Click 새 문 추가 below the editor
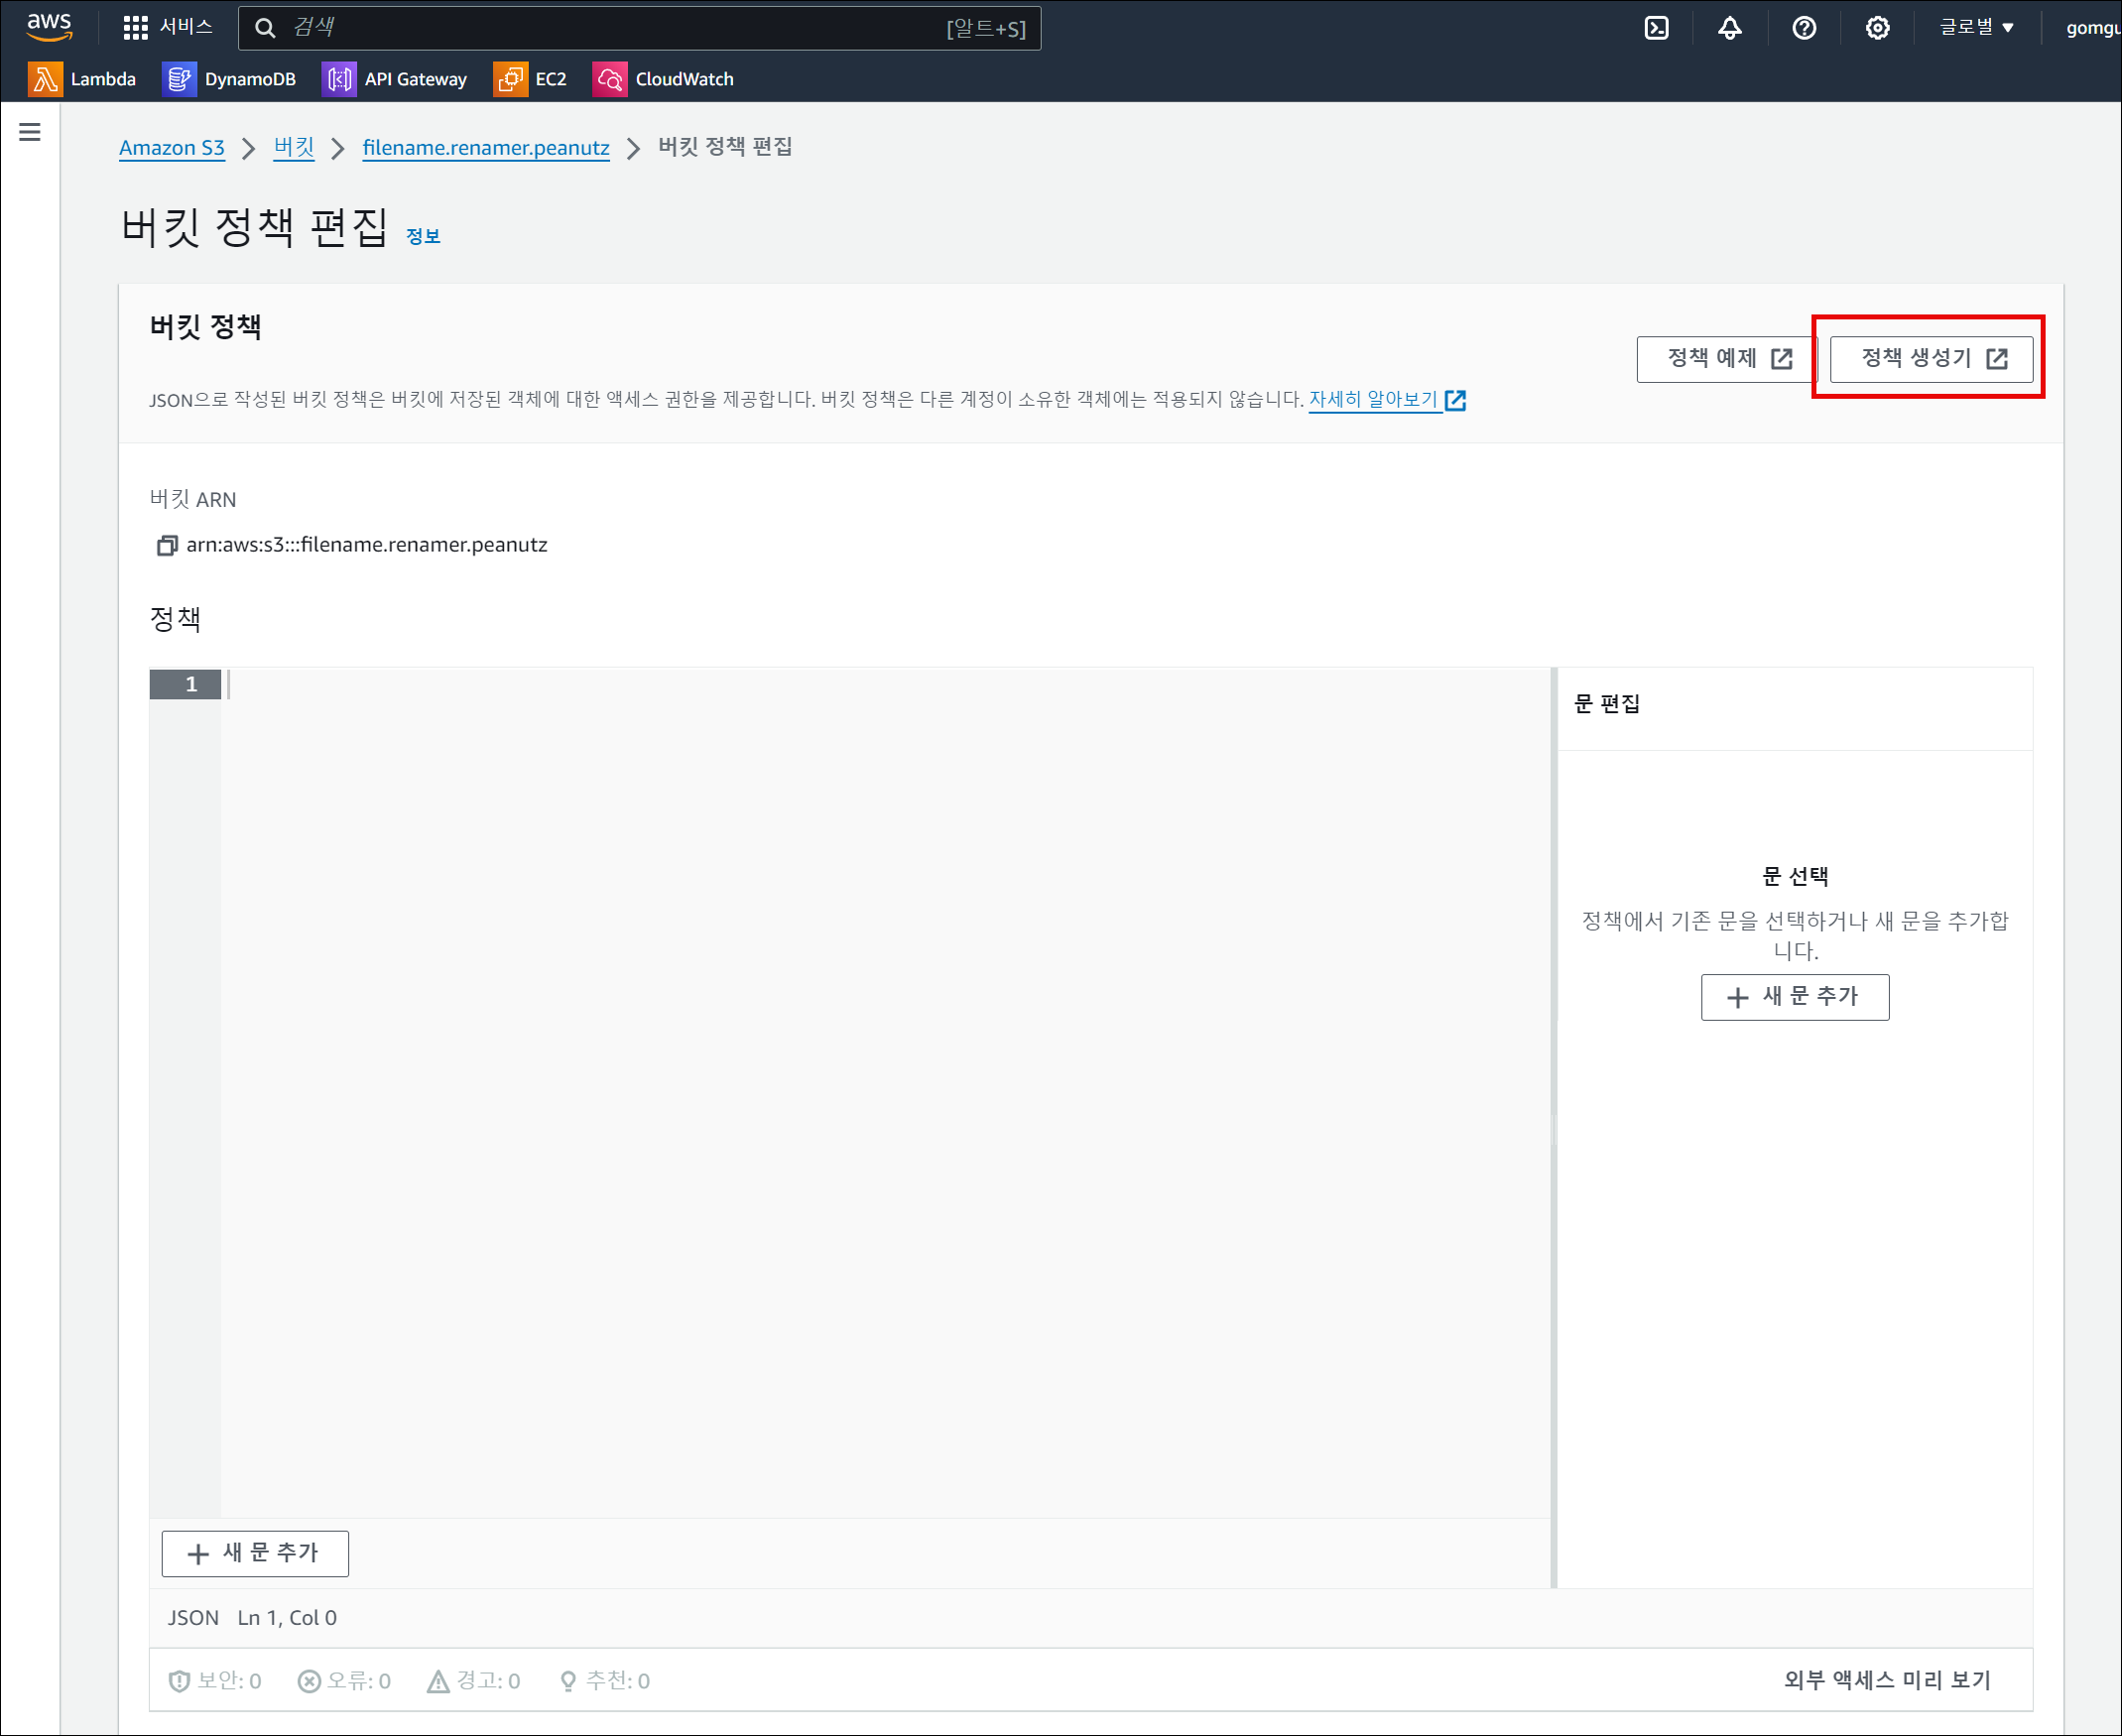The width and height of the screenshot is (2122, 1736). (255, 1553)
